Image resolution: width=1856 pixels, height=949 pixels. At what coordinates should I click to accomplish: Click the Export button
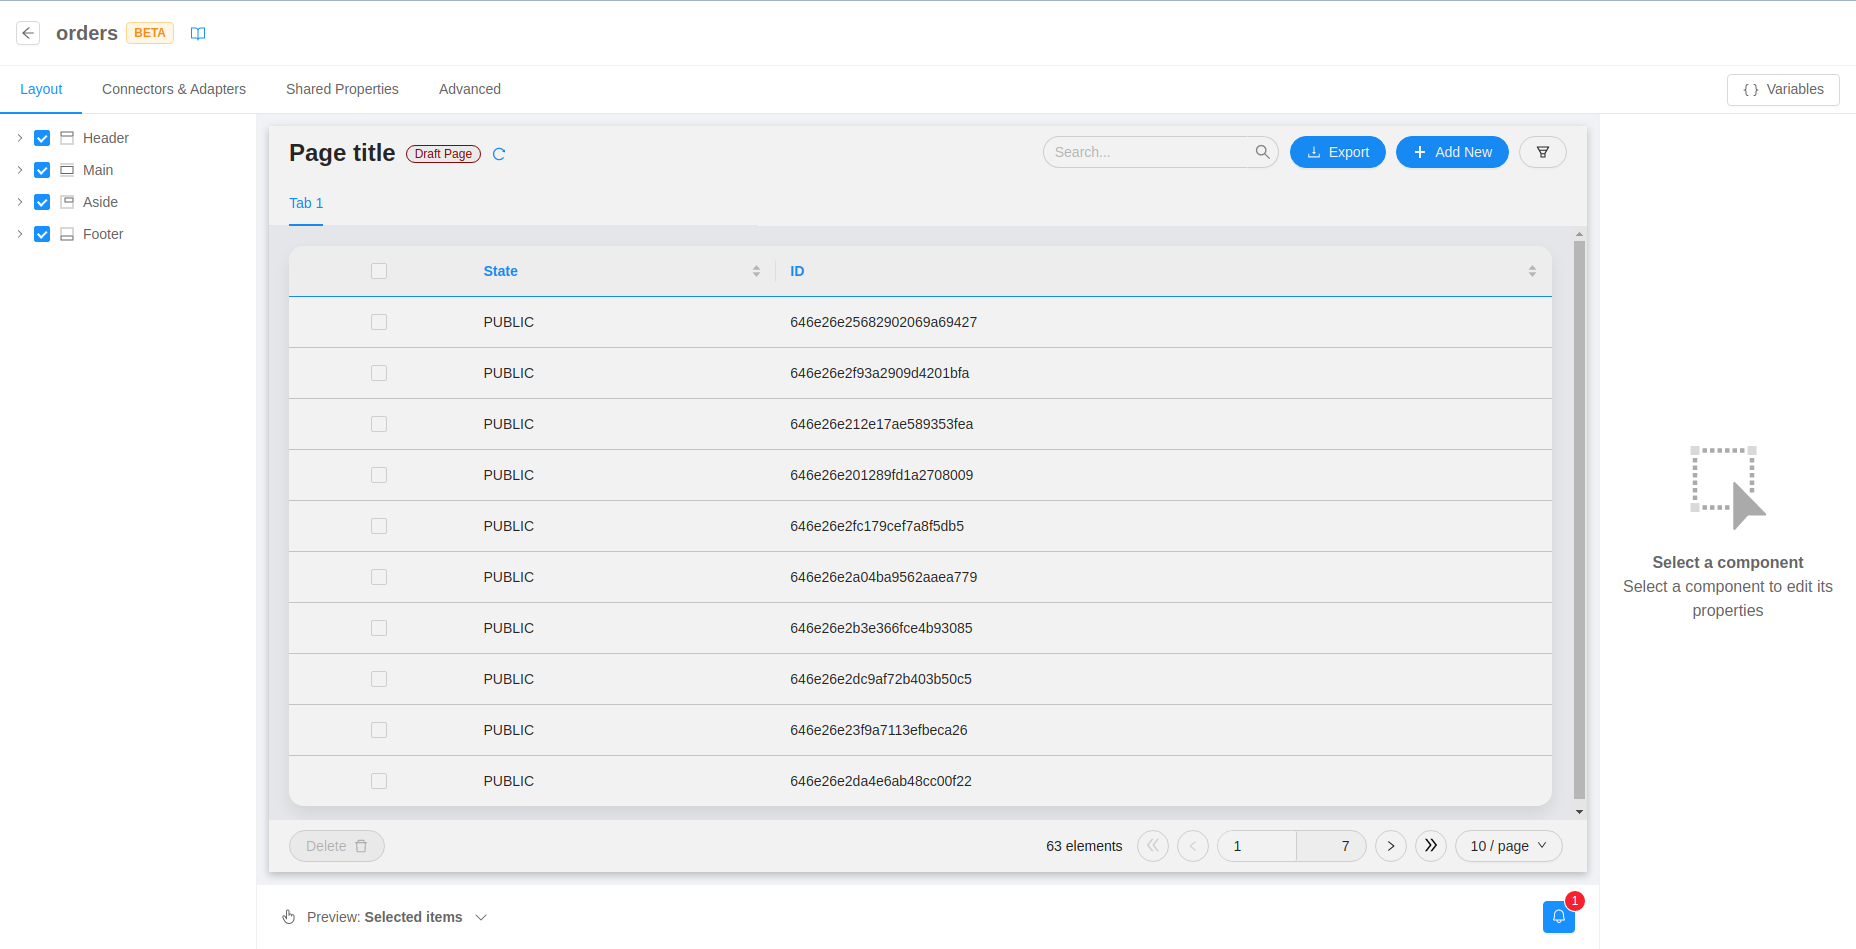(x=1337, y=152)
